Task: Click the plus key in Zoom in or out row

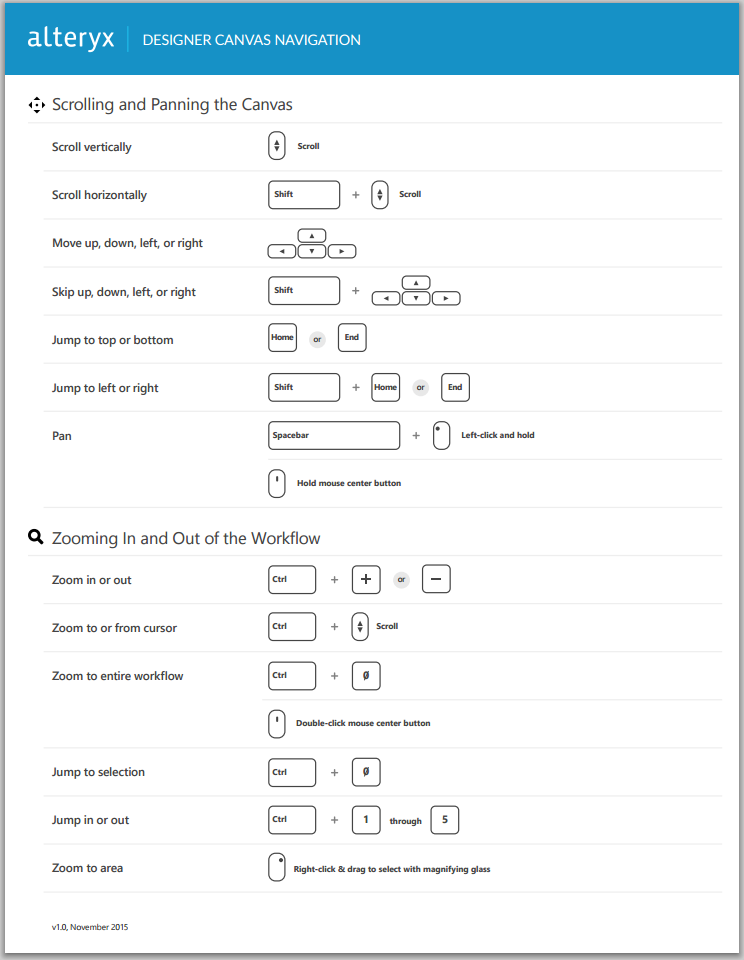Action: [366, 579]
